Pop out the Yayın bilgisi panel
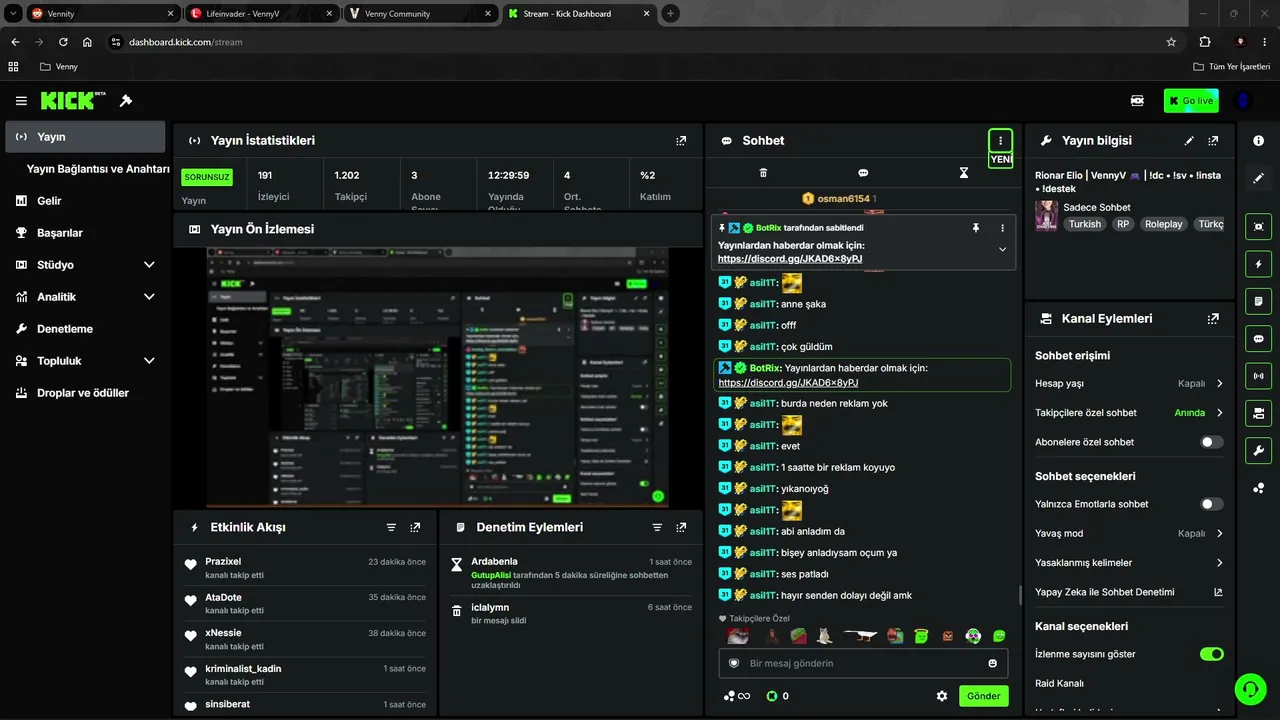The height and width of the screenshot is (720, 1280). point(1213,141)
